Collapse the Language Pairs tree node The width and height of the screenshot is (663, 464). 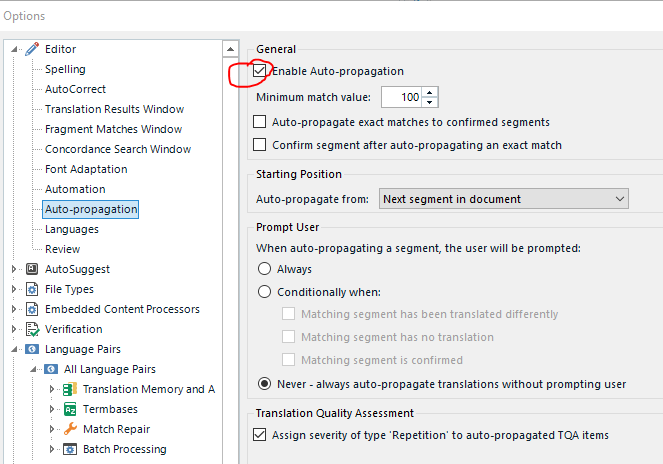(x=14, y=349)
